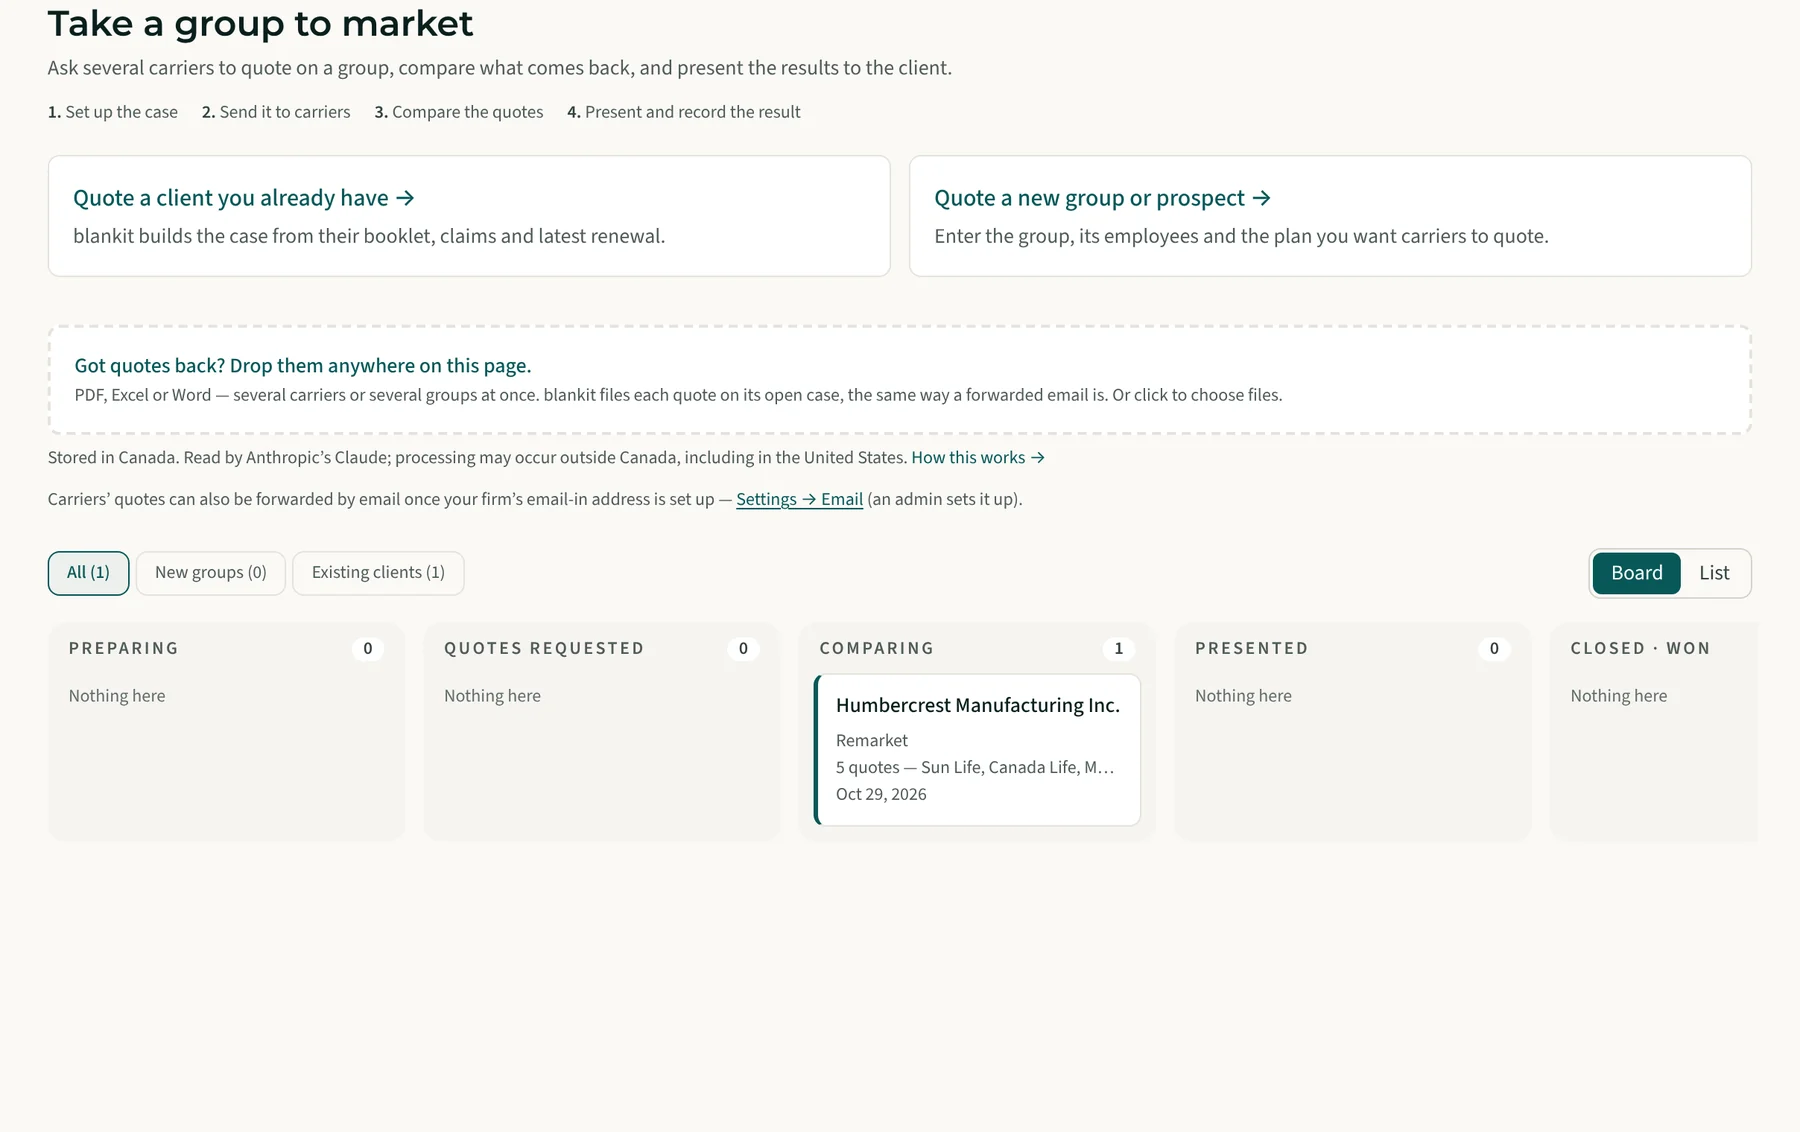Open 'Quote a new group or prospect' card
Viewport: 1800px width, 1132px height.
click(1330, 216)
